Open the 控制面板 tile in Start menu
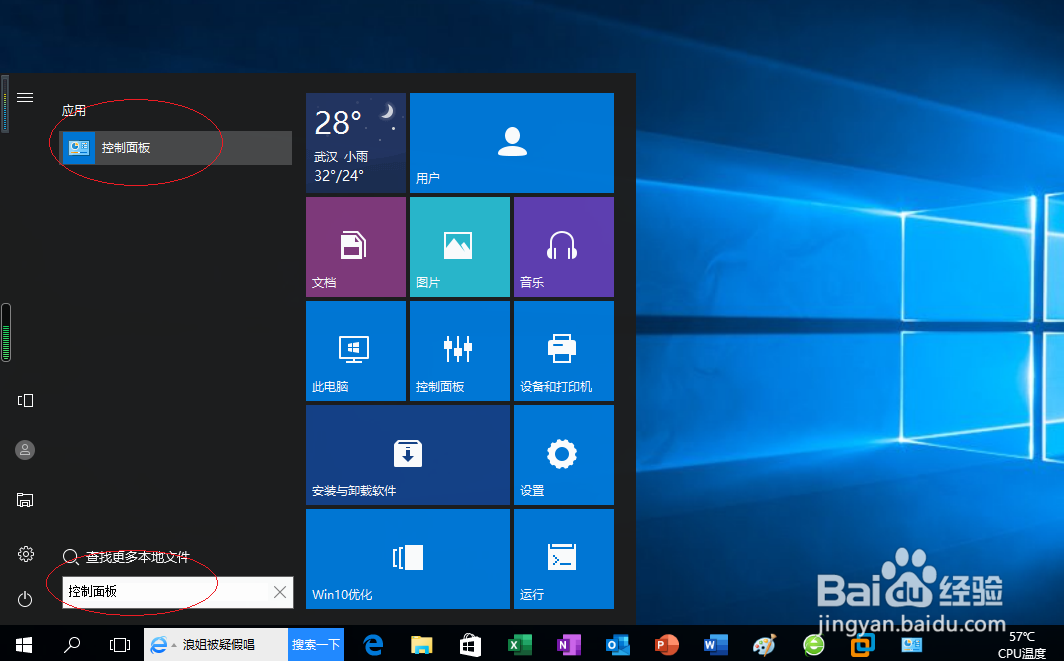 pos(459,350)
